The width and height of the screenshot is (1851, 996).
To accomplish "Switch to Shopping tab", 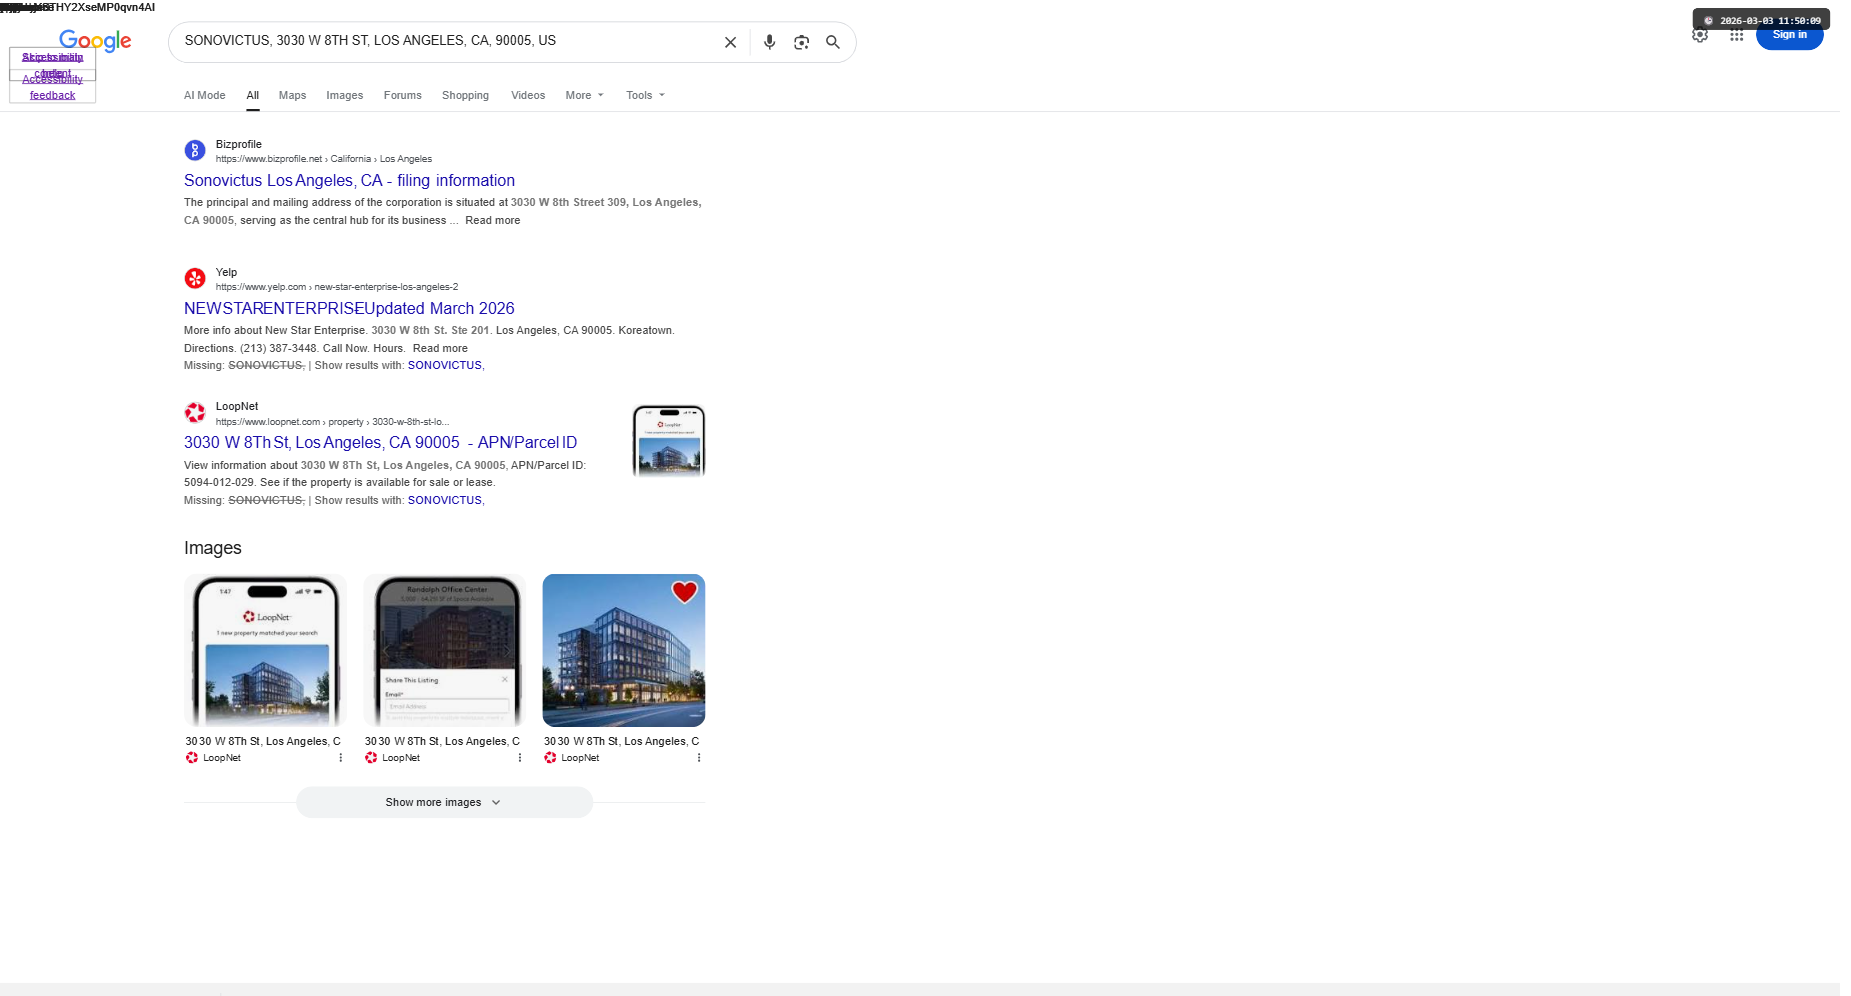I will 466,96.
